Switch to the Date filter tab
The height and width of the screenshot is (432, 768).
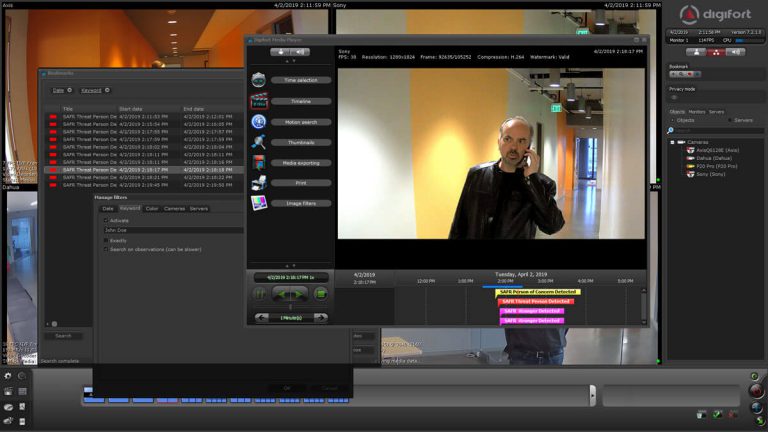107,209
